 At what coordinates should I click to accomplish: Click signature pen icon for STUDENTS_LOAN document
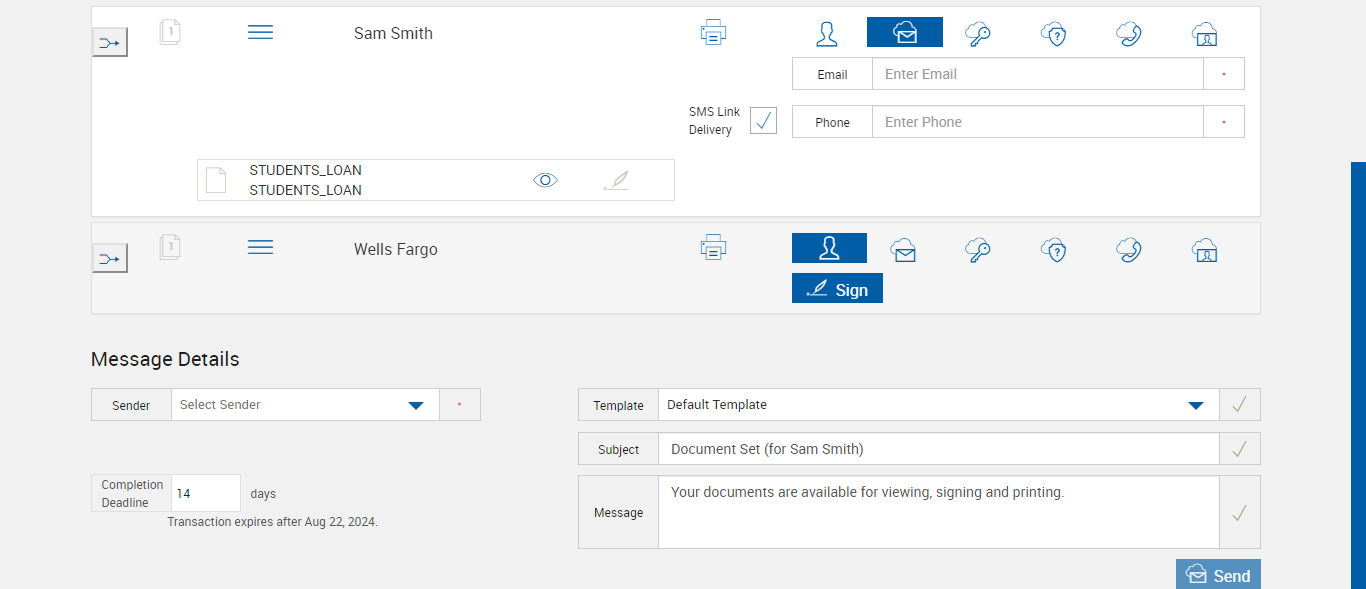click(x=617, y=180)
